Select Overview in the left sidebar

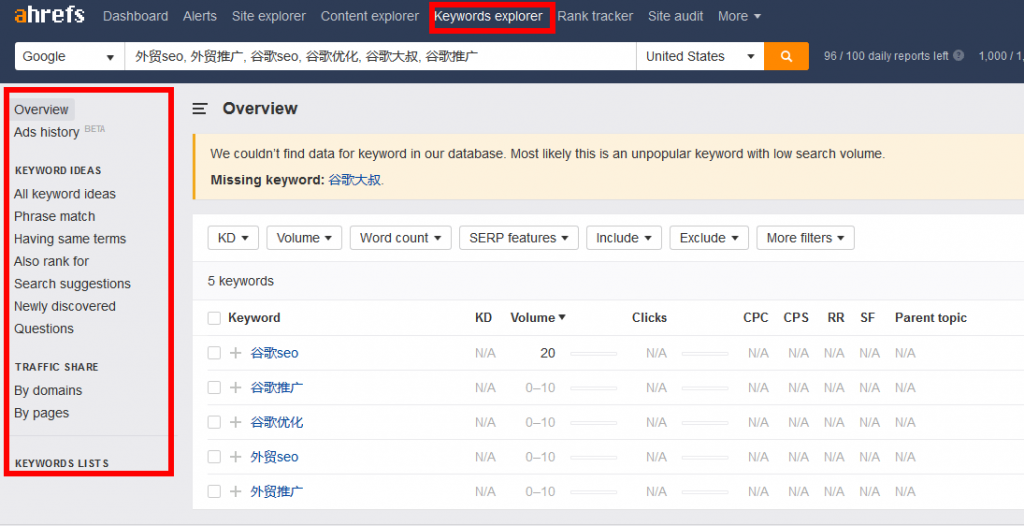(42, 109)
